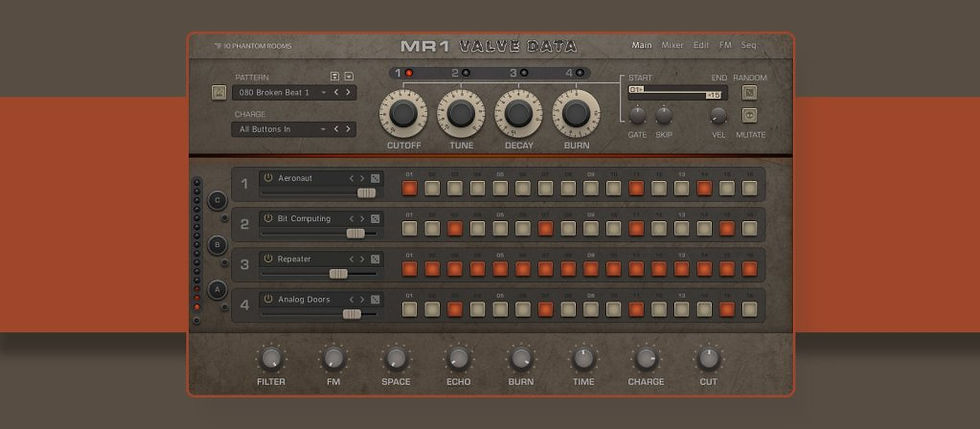This screenshot has height=429, width=980.
Task: Randomize the Bit Computing track with its dice icon
Action: tap(375, 219)
